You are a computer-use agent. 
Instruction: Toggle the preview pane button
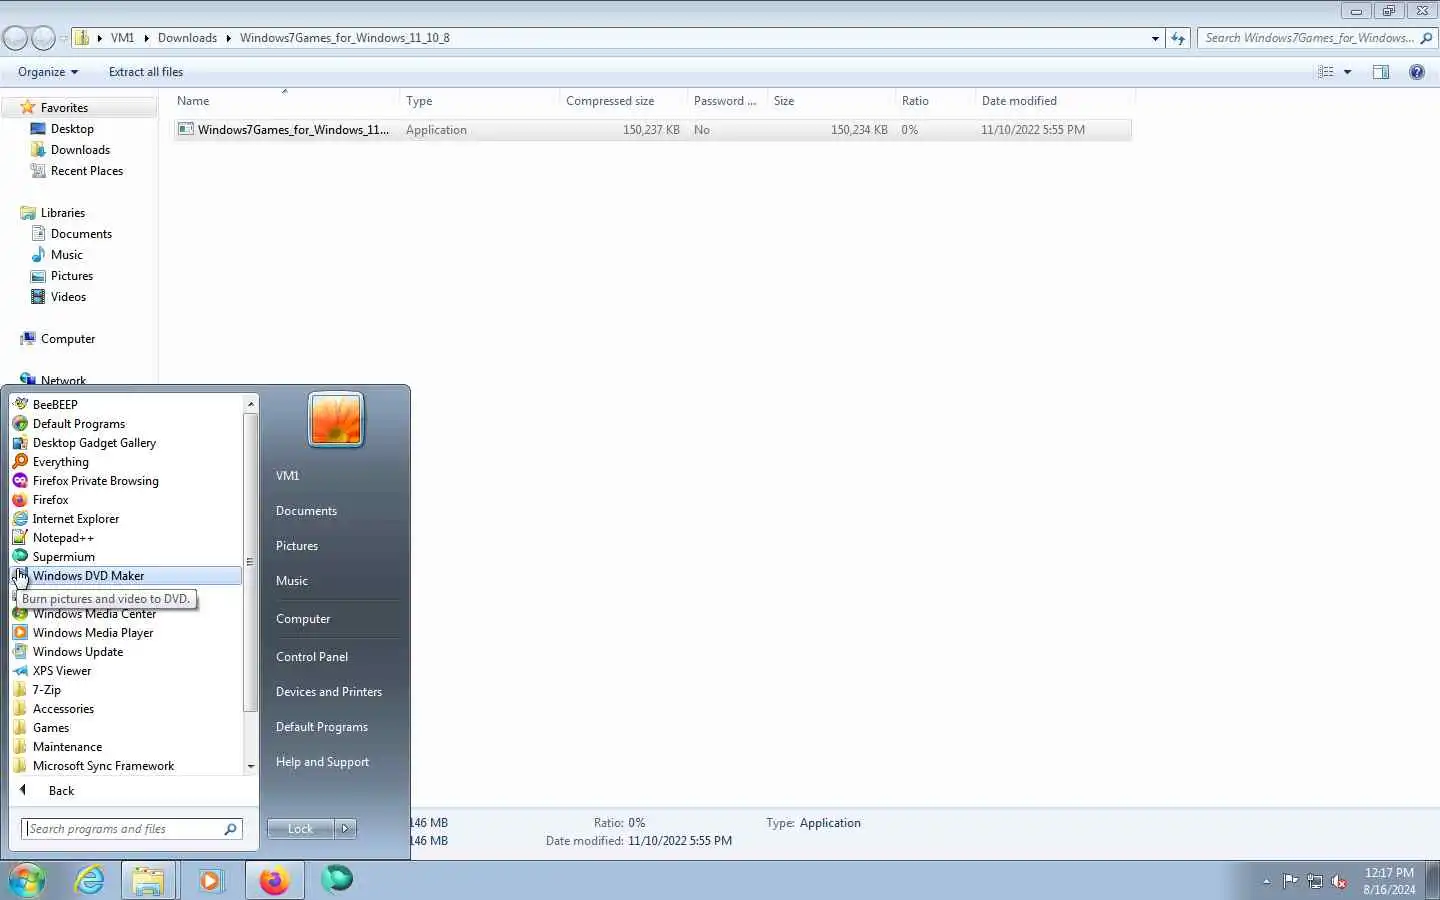point(1381,72)
